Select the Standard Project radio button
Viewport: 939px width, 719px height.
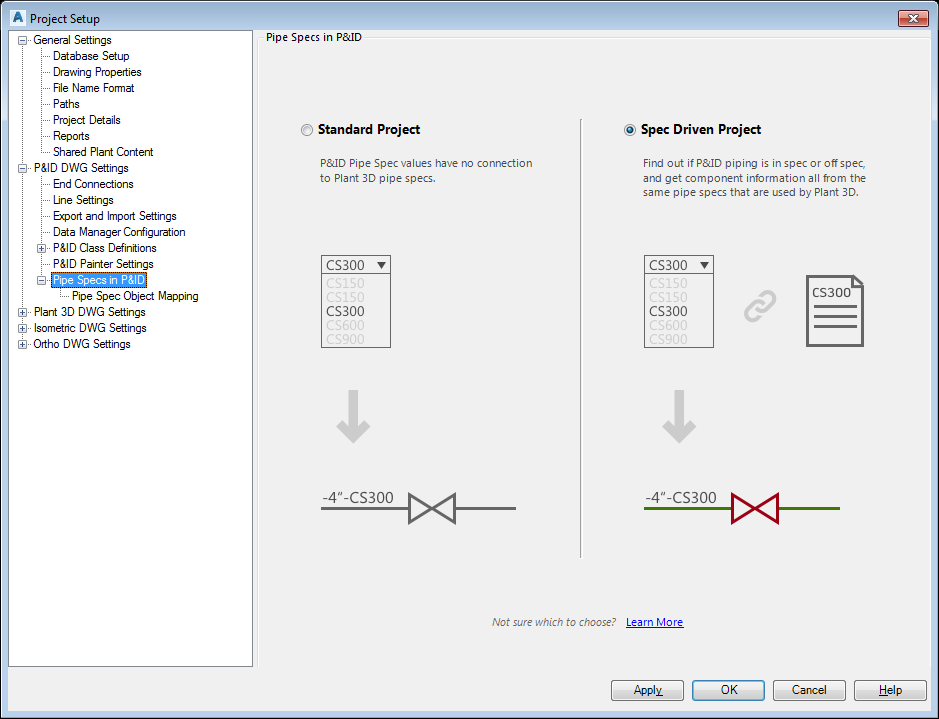point(306,129)
